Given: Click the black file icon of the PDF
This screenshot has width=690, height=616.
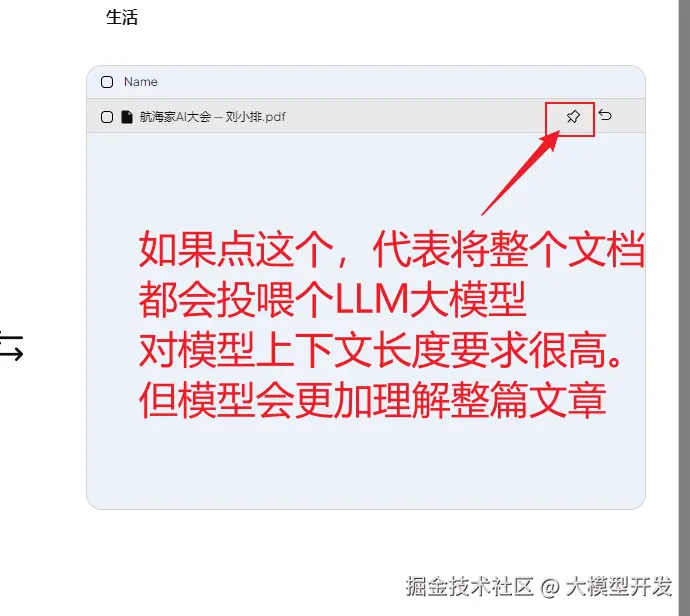Looking at the screenshot, I should (x=127, y=117).
